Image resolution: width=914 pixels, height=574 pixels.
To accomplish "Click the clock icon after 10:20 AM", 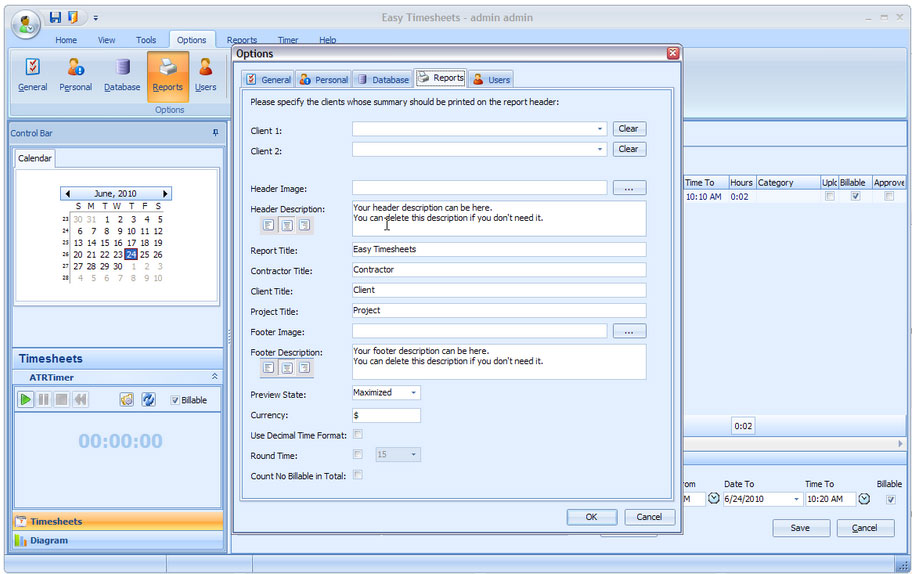I will click(x=864, y=499).
